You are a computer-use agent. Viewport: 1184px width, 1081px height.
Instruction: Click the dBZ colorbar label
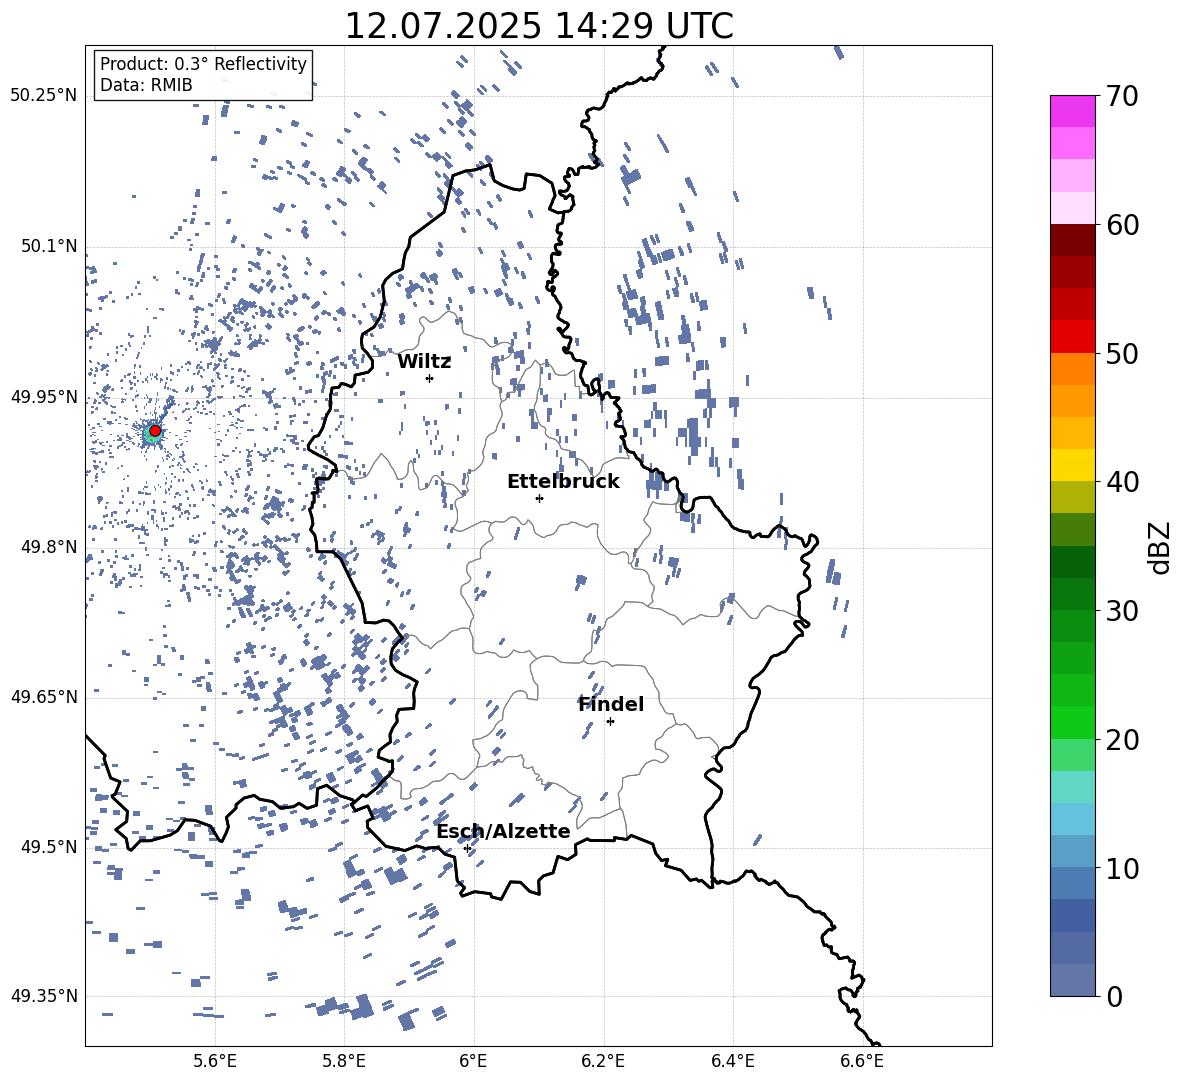(x=1161, y=547)
